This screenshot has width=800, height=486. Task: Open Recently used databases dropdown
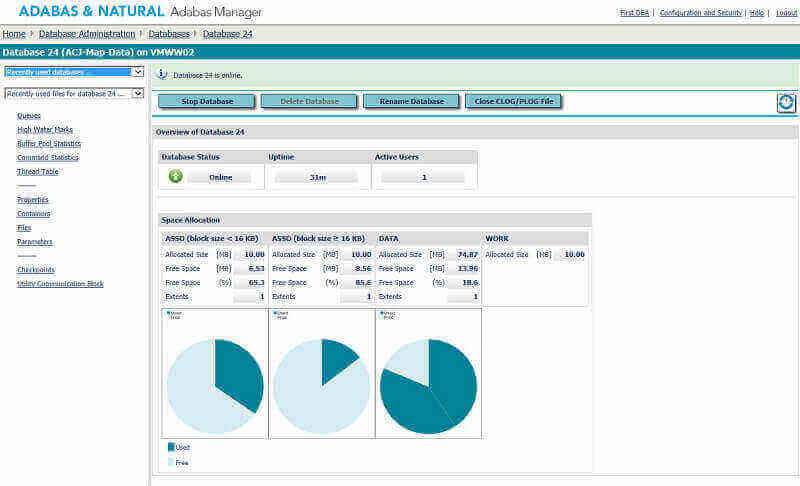point(74,72)
